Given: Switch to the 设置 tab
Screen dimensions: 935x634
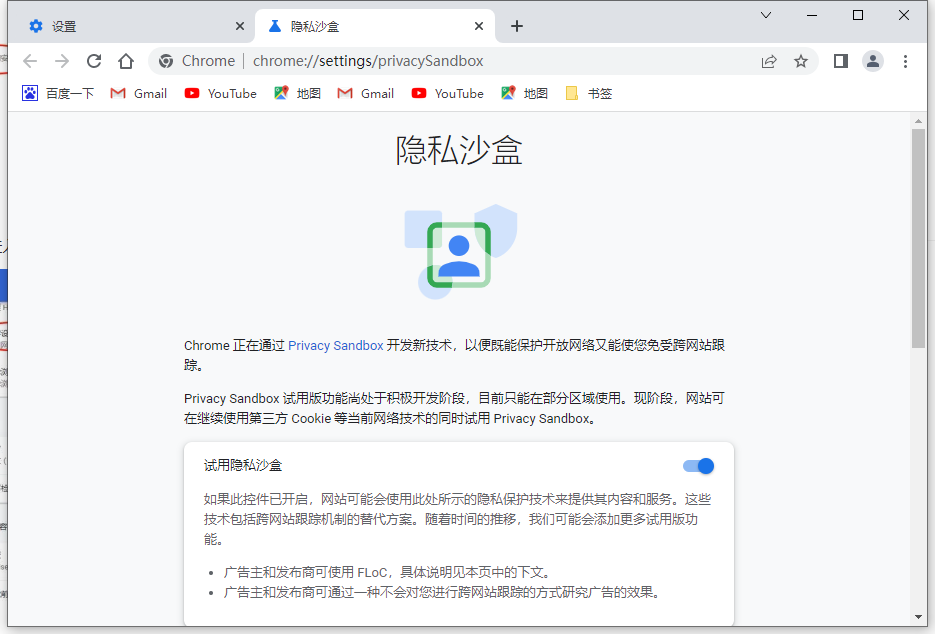Looking at the screenshot, I should (131, 26).
